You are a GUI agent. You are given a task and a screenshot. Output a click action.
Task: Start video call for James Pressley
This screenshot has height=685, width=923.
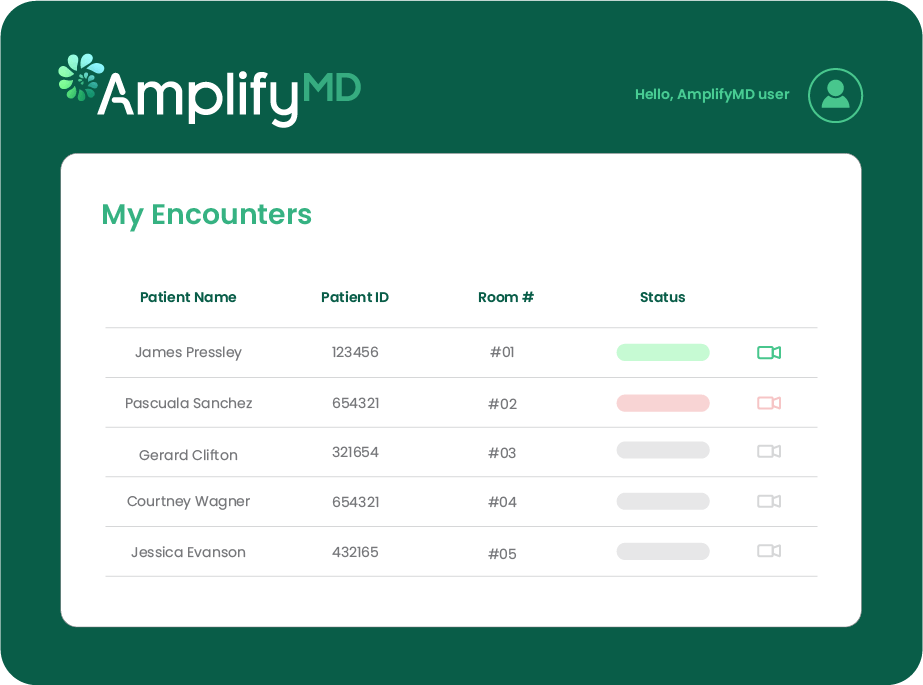click(769, 353)
